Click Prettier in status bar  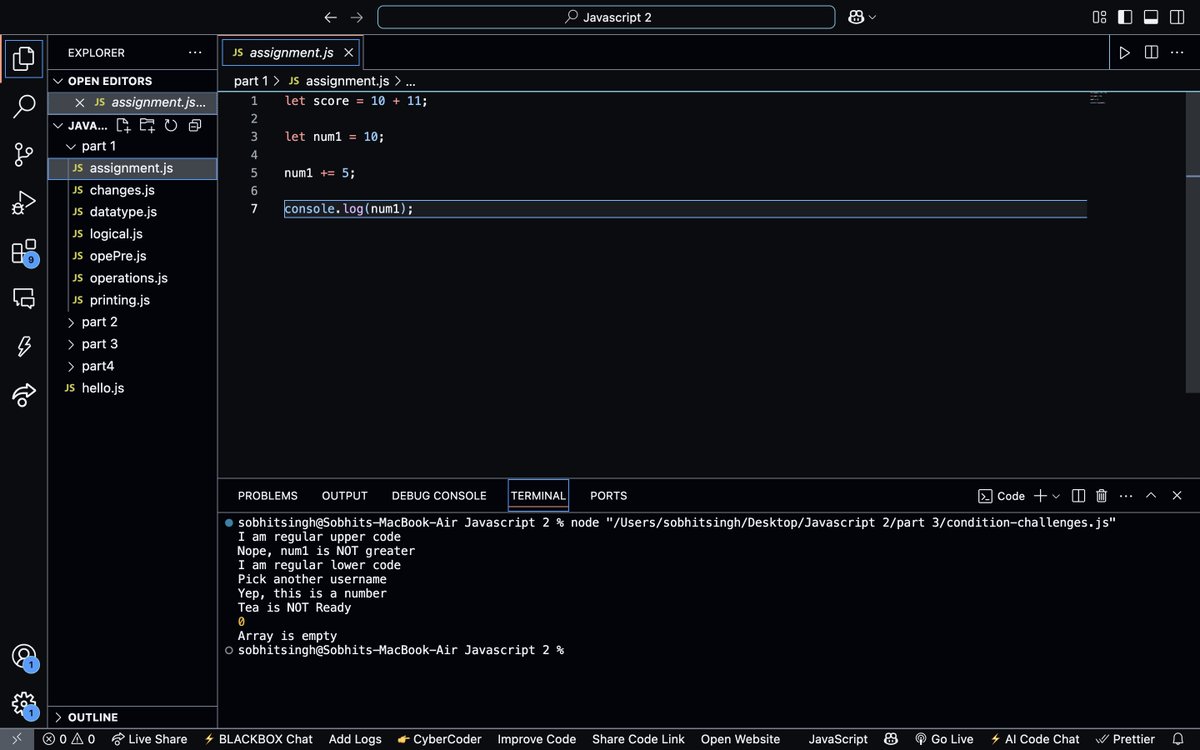point(1125,739)
